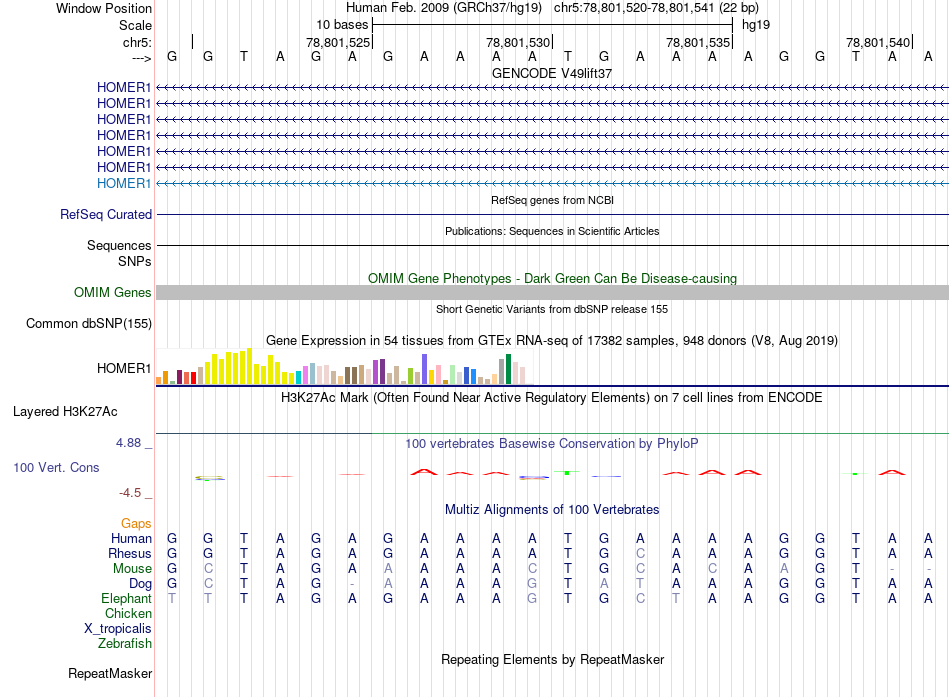950x697 pixels.
Task: Click the Mouse alignment row label
Action: (132, 569)
